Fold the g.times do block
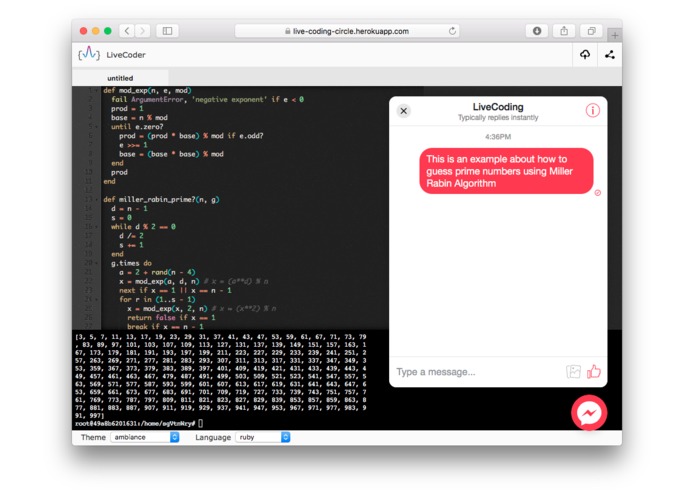Screen dimensions: 695x494 coord(97,263)
